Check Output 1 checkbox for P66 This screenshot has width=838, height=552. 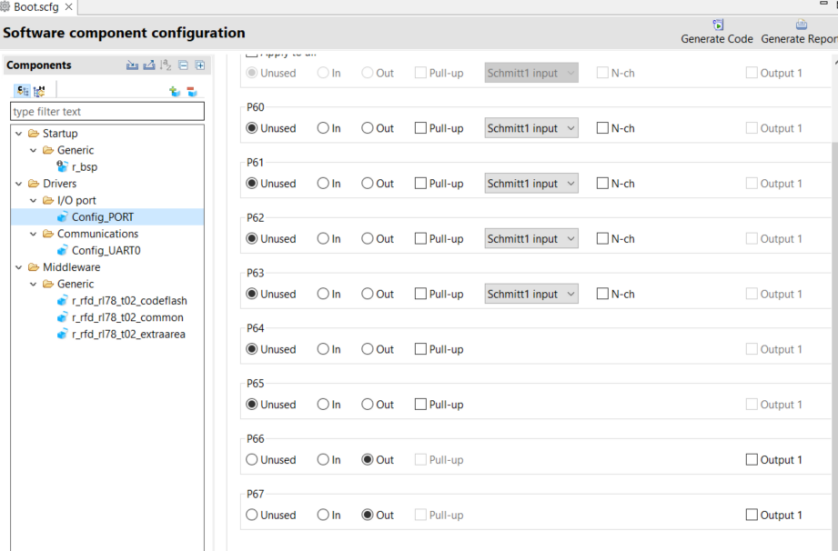click(x=751, y=459)
